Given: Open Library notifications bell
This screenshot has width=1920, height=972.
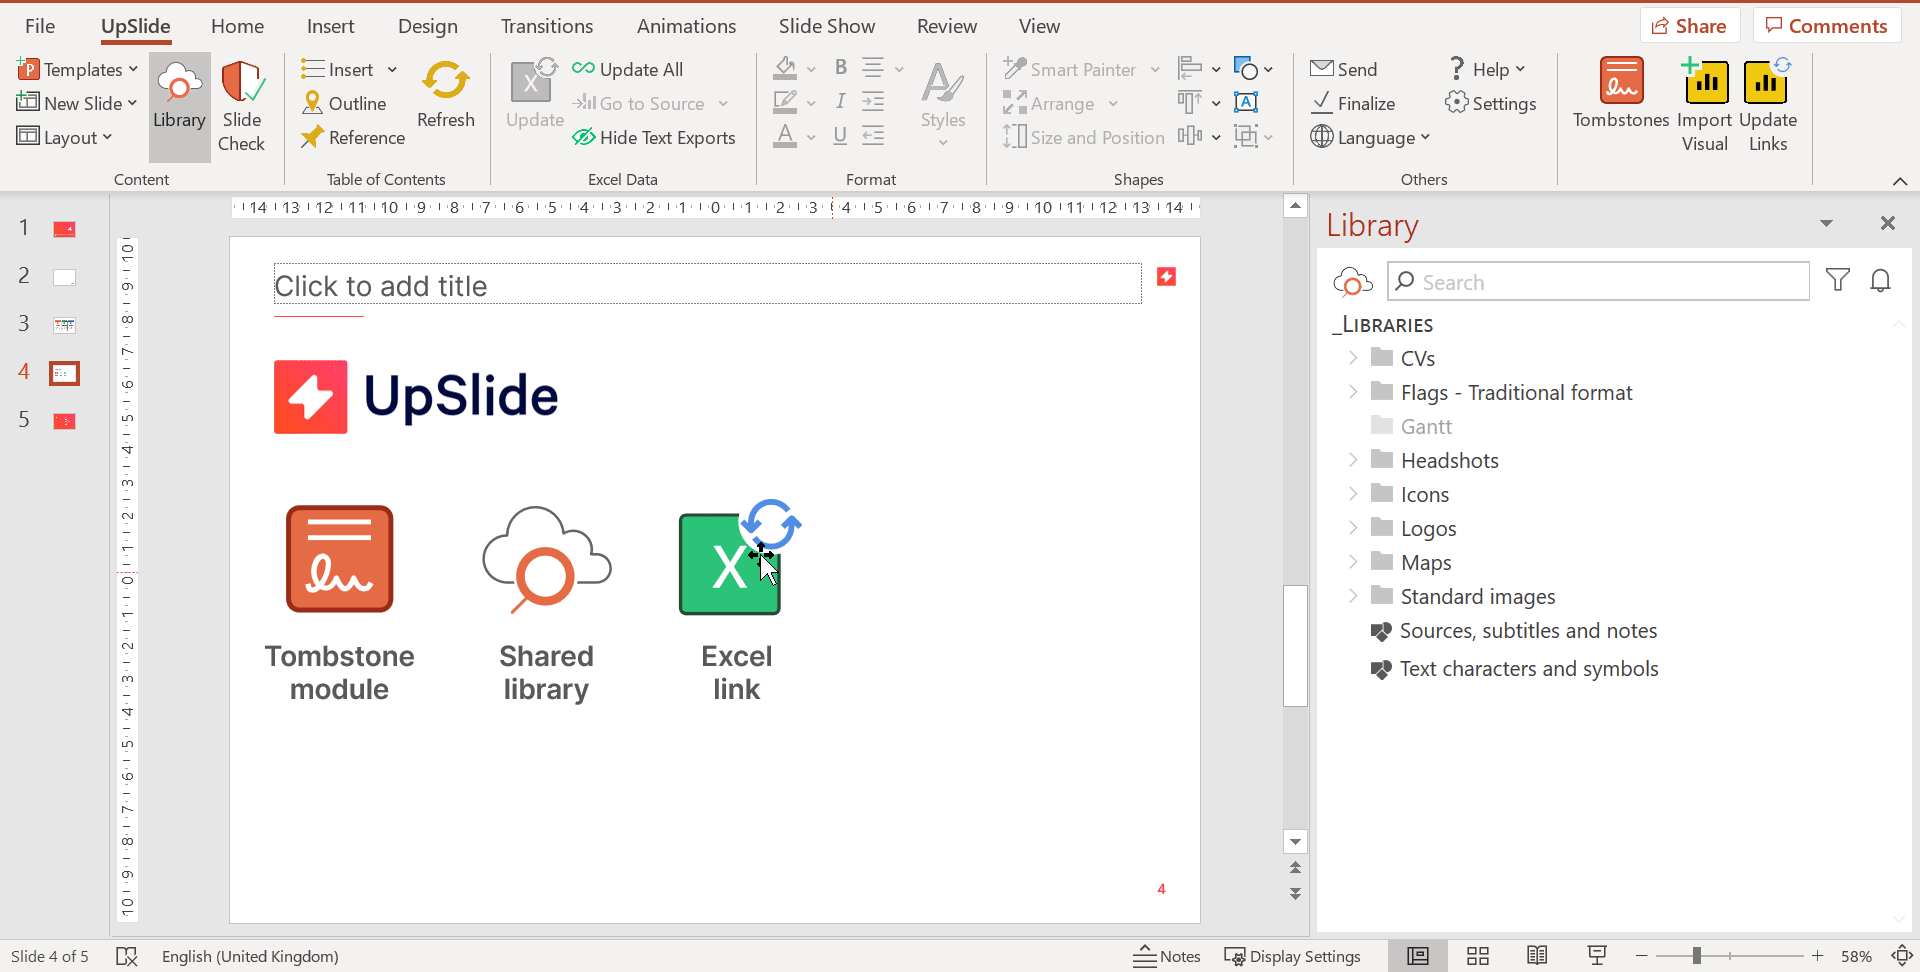Looking at the screenshot, I should pos(1880,280).
